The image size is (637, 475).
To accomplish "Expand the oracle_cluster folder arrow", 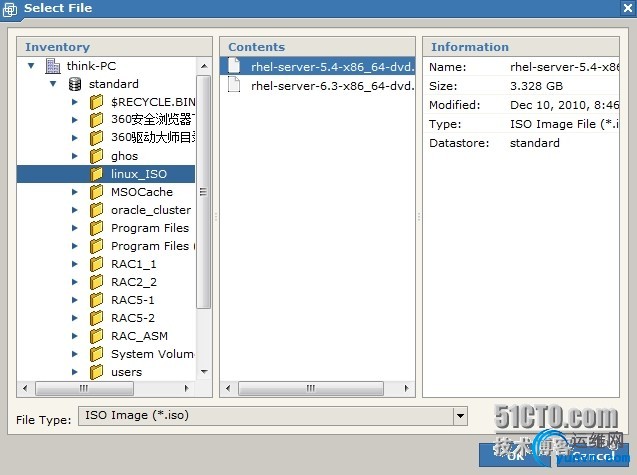I will click(74, 210).
